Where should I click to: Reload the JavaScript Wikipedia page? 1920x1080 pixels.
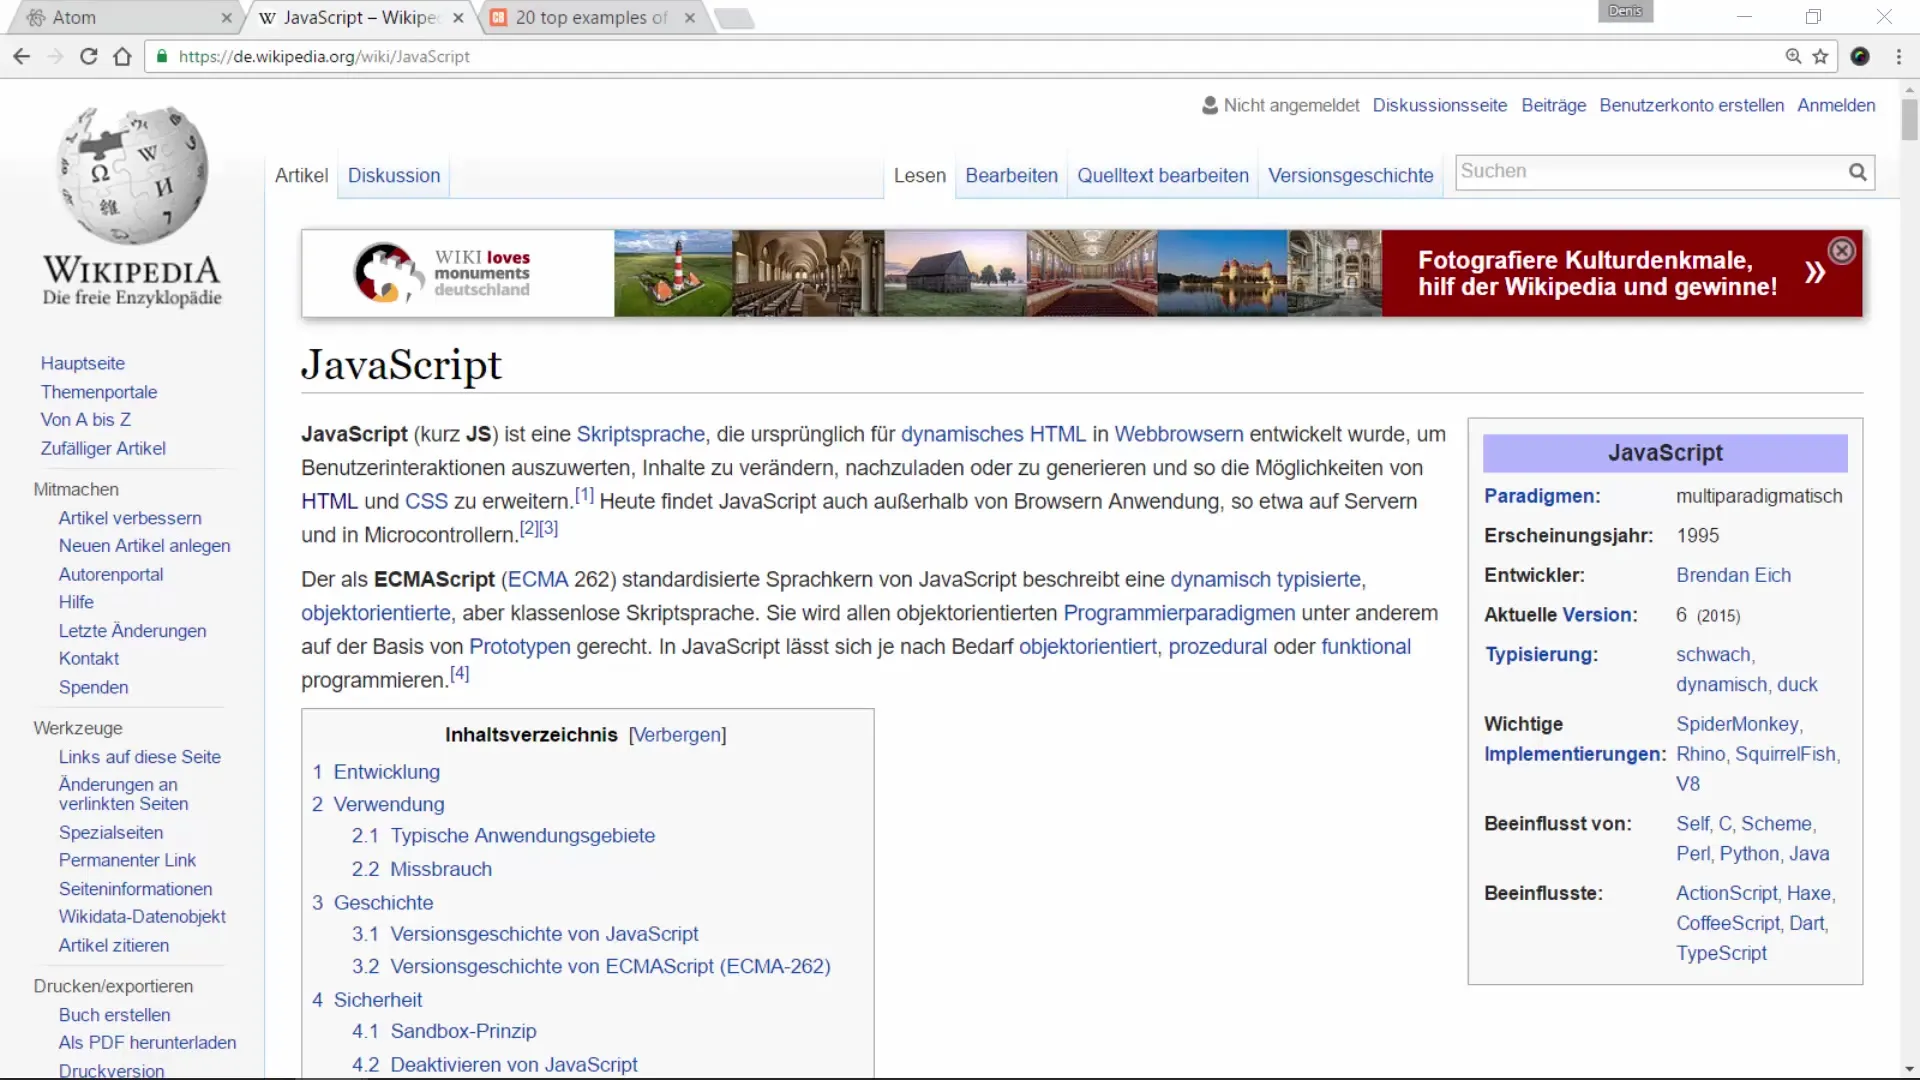click(x=89, y=57)
